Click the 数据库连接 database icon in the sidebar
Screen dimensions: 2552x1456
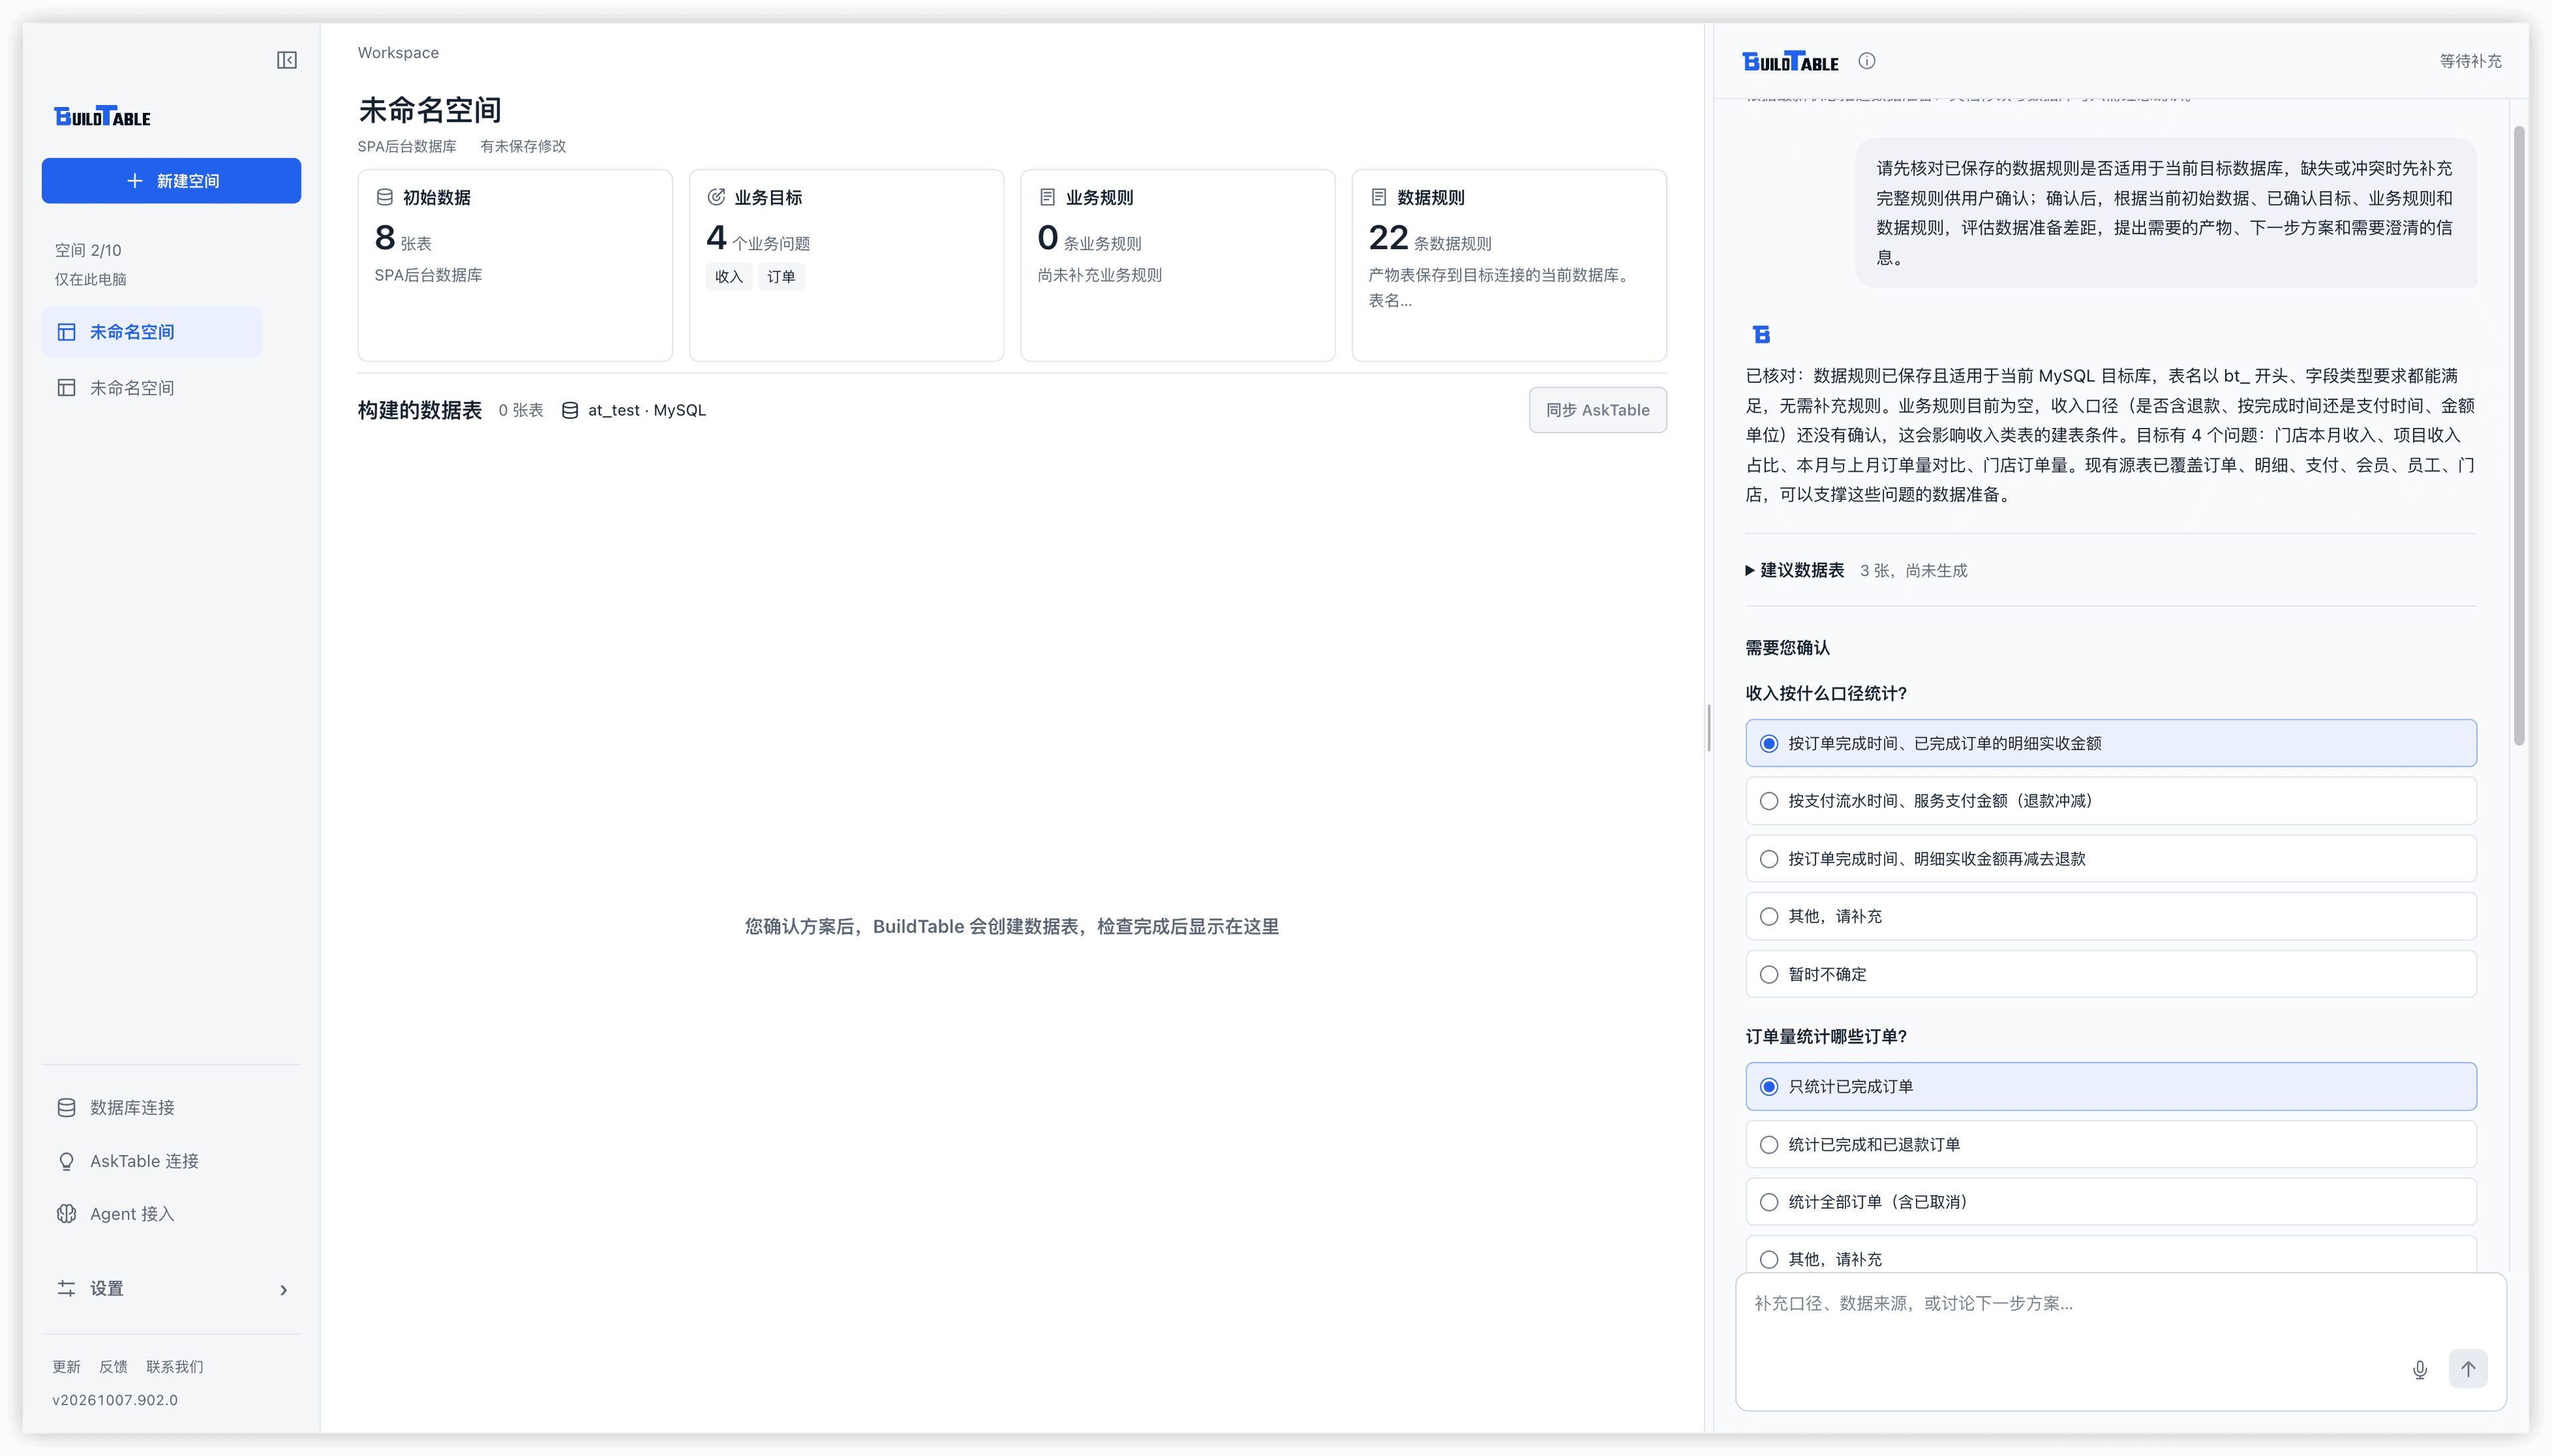point(66,1107)
